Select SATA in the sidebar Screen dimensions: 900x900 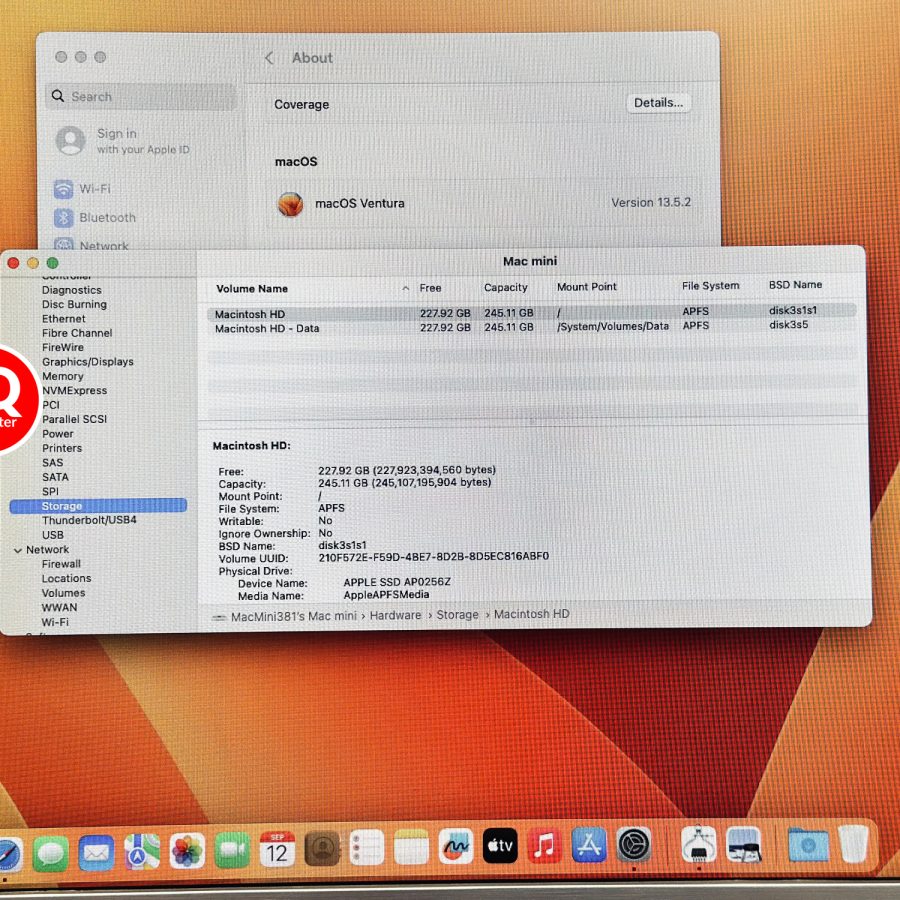point(55,478)
